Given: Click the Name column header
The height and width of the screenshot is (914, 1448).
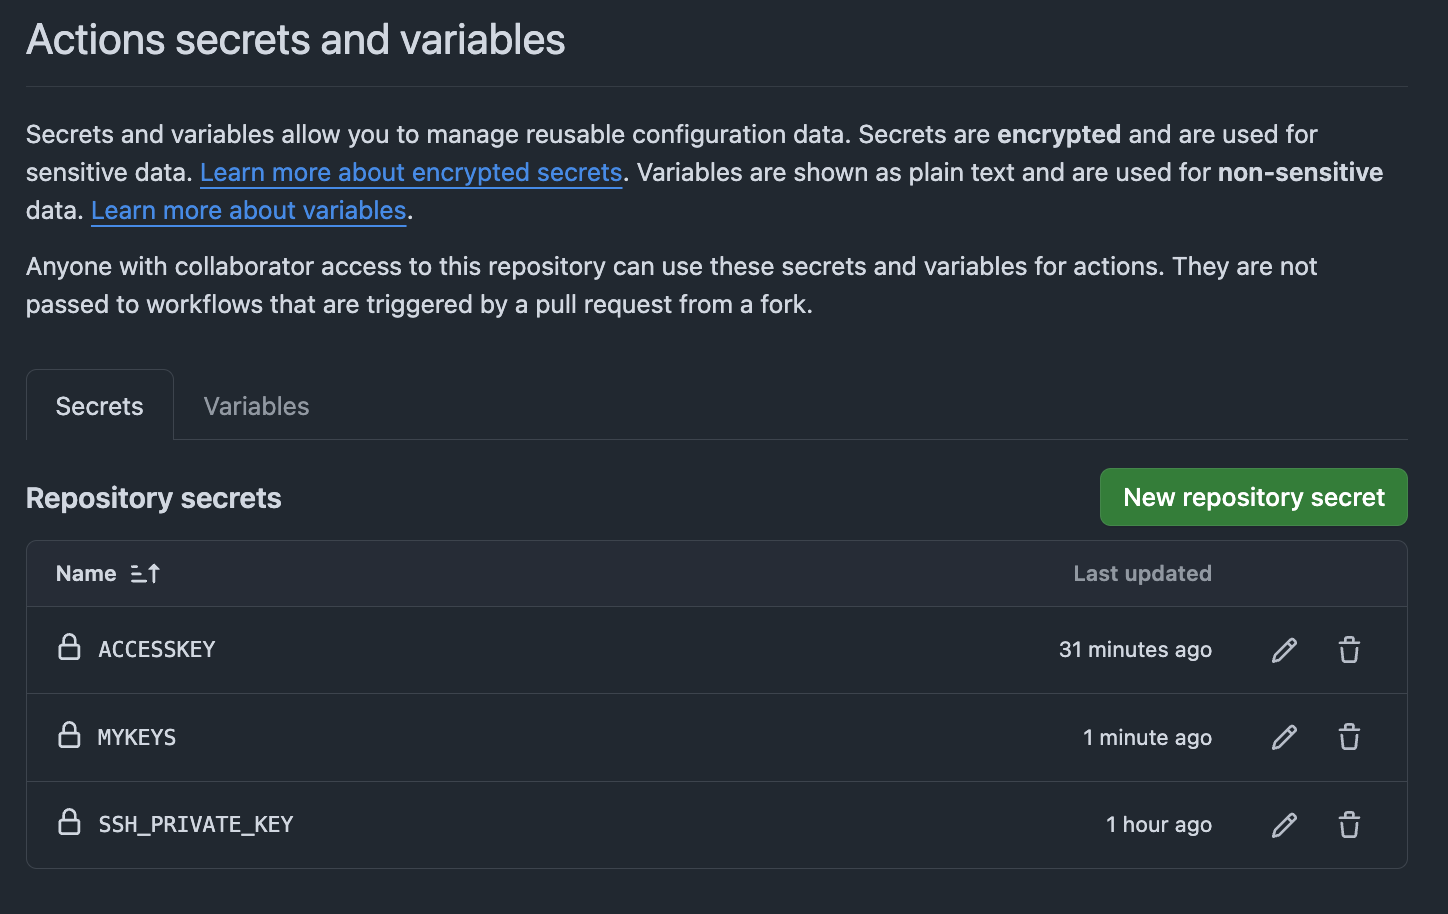Looking at the screenshot, I should click(x=86, y=574).
